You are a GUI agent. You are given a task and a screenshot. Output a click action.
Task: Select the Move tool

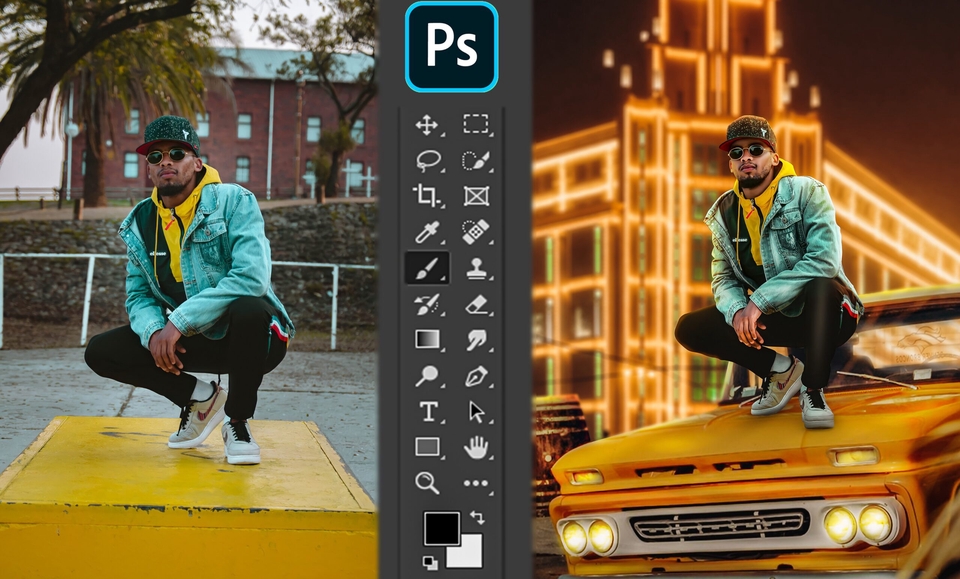point(427,125)
